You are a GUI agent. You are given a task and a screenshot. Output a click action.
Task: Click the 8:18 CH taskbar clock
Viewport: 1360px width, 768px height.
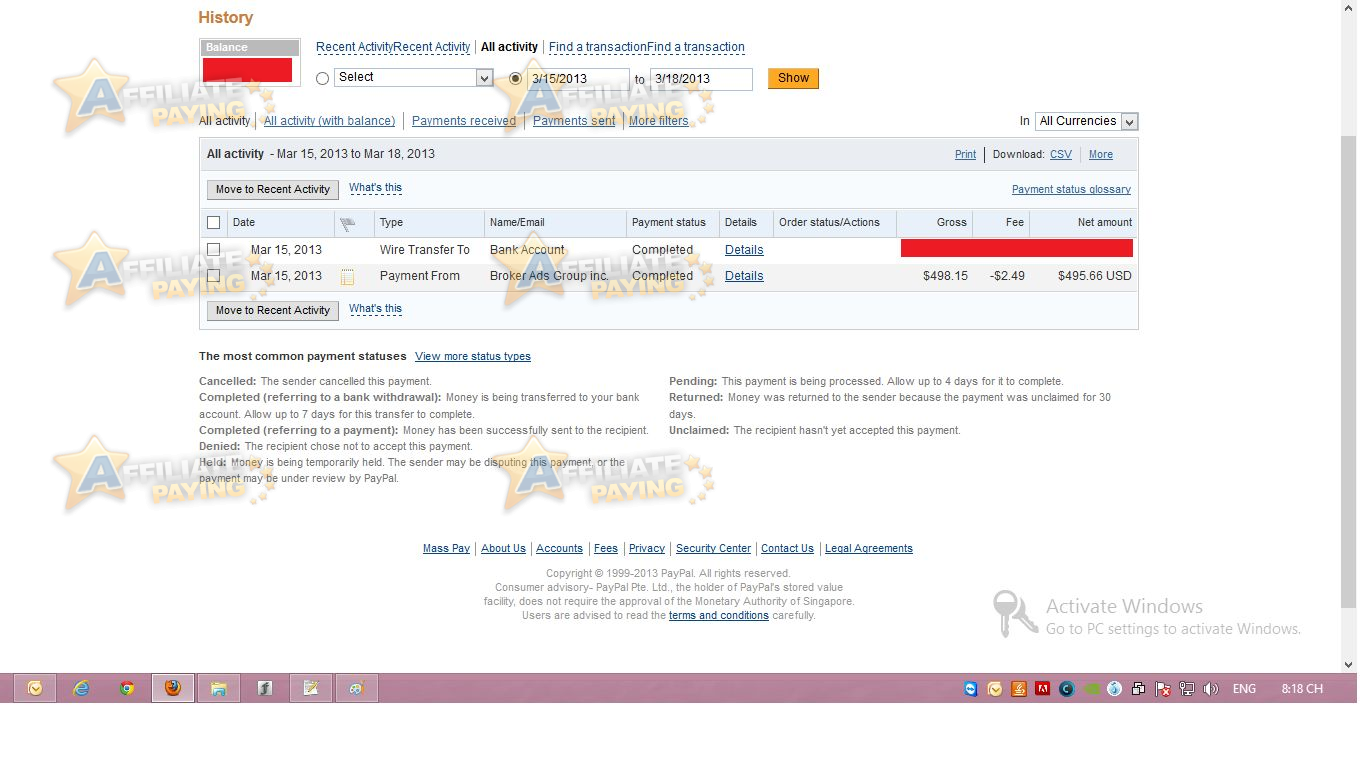(1301, 689)
